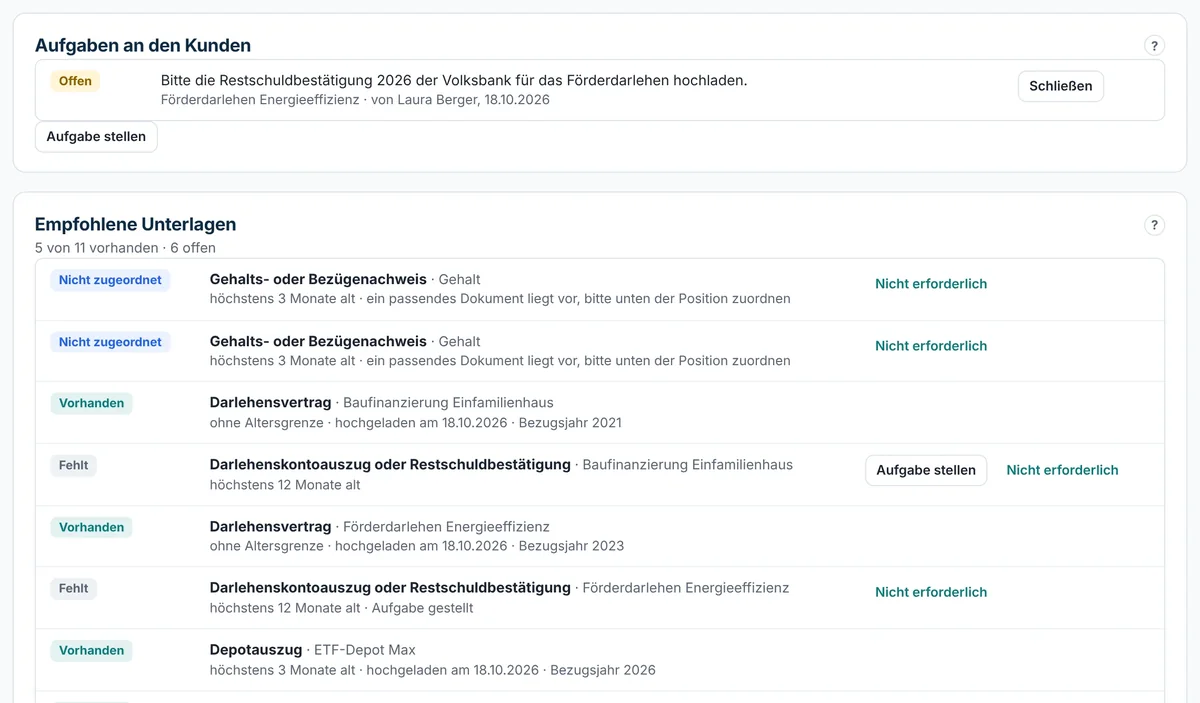
Task: Mark Baufinanzierung Darlehenskontoauszug as Nicht erforderlich
Action: pyautogui.click(x=1062, y=470)
